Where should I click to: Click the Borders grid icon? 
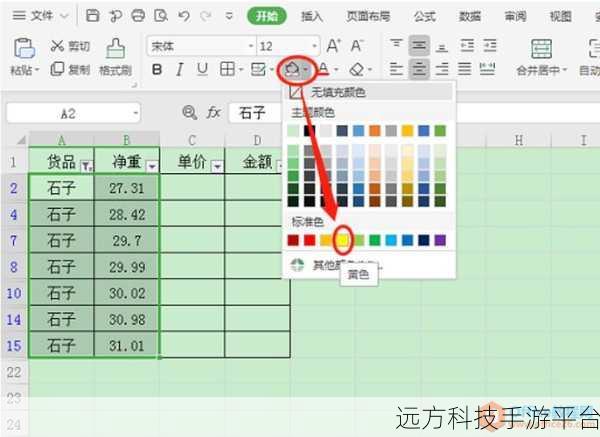coord(227,69)
